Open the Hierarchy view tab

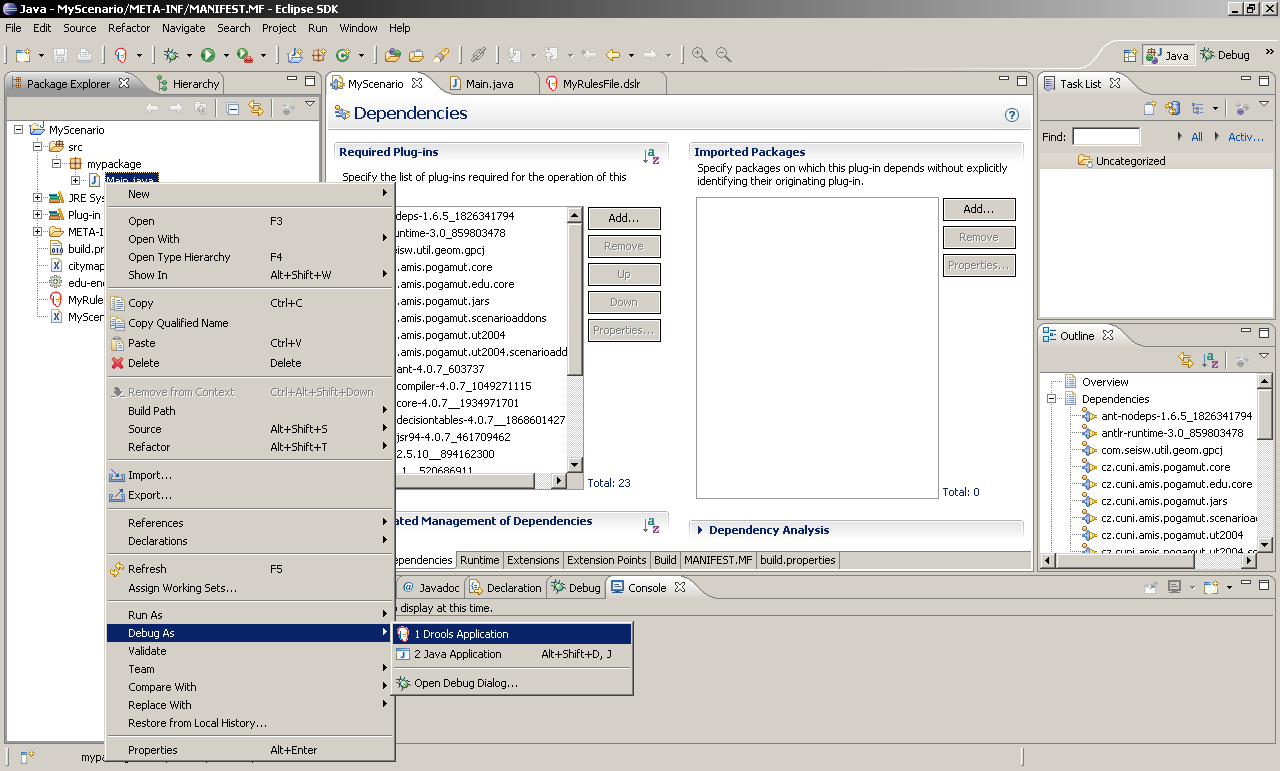[187, 84]
